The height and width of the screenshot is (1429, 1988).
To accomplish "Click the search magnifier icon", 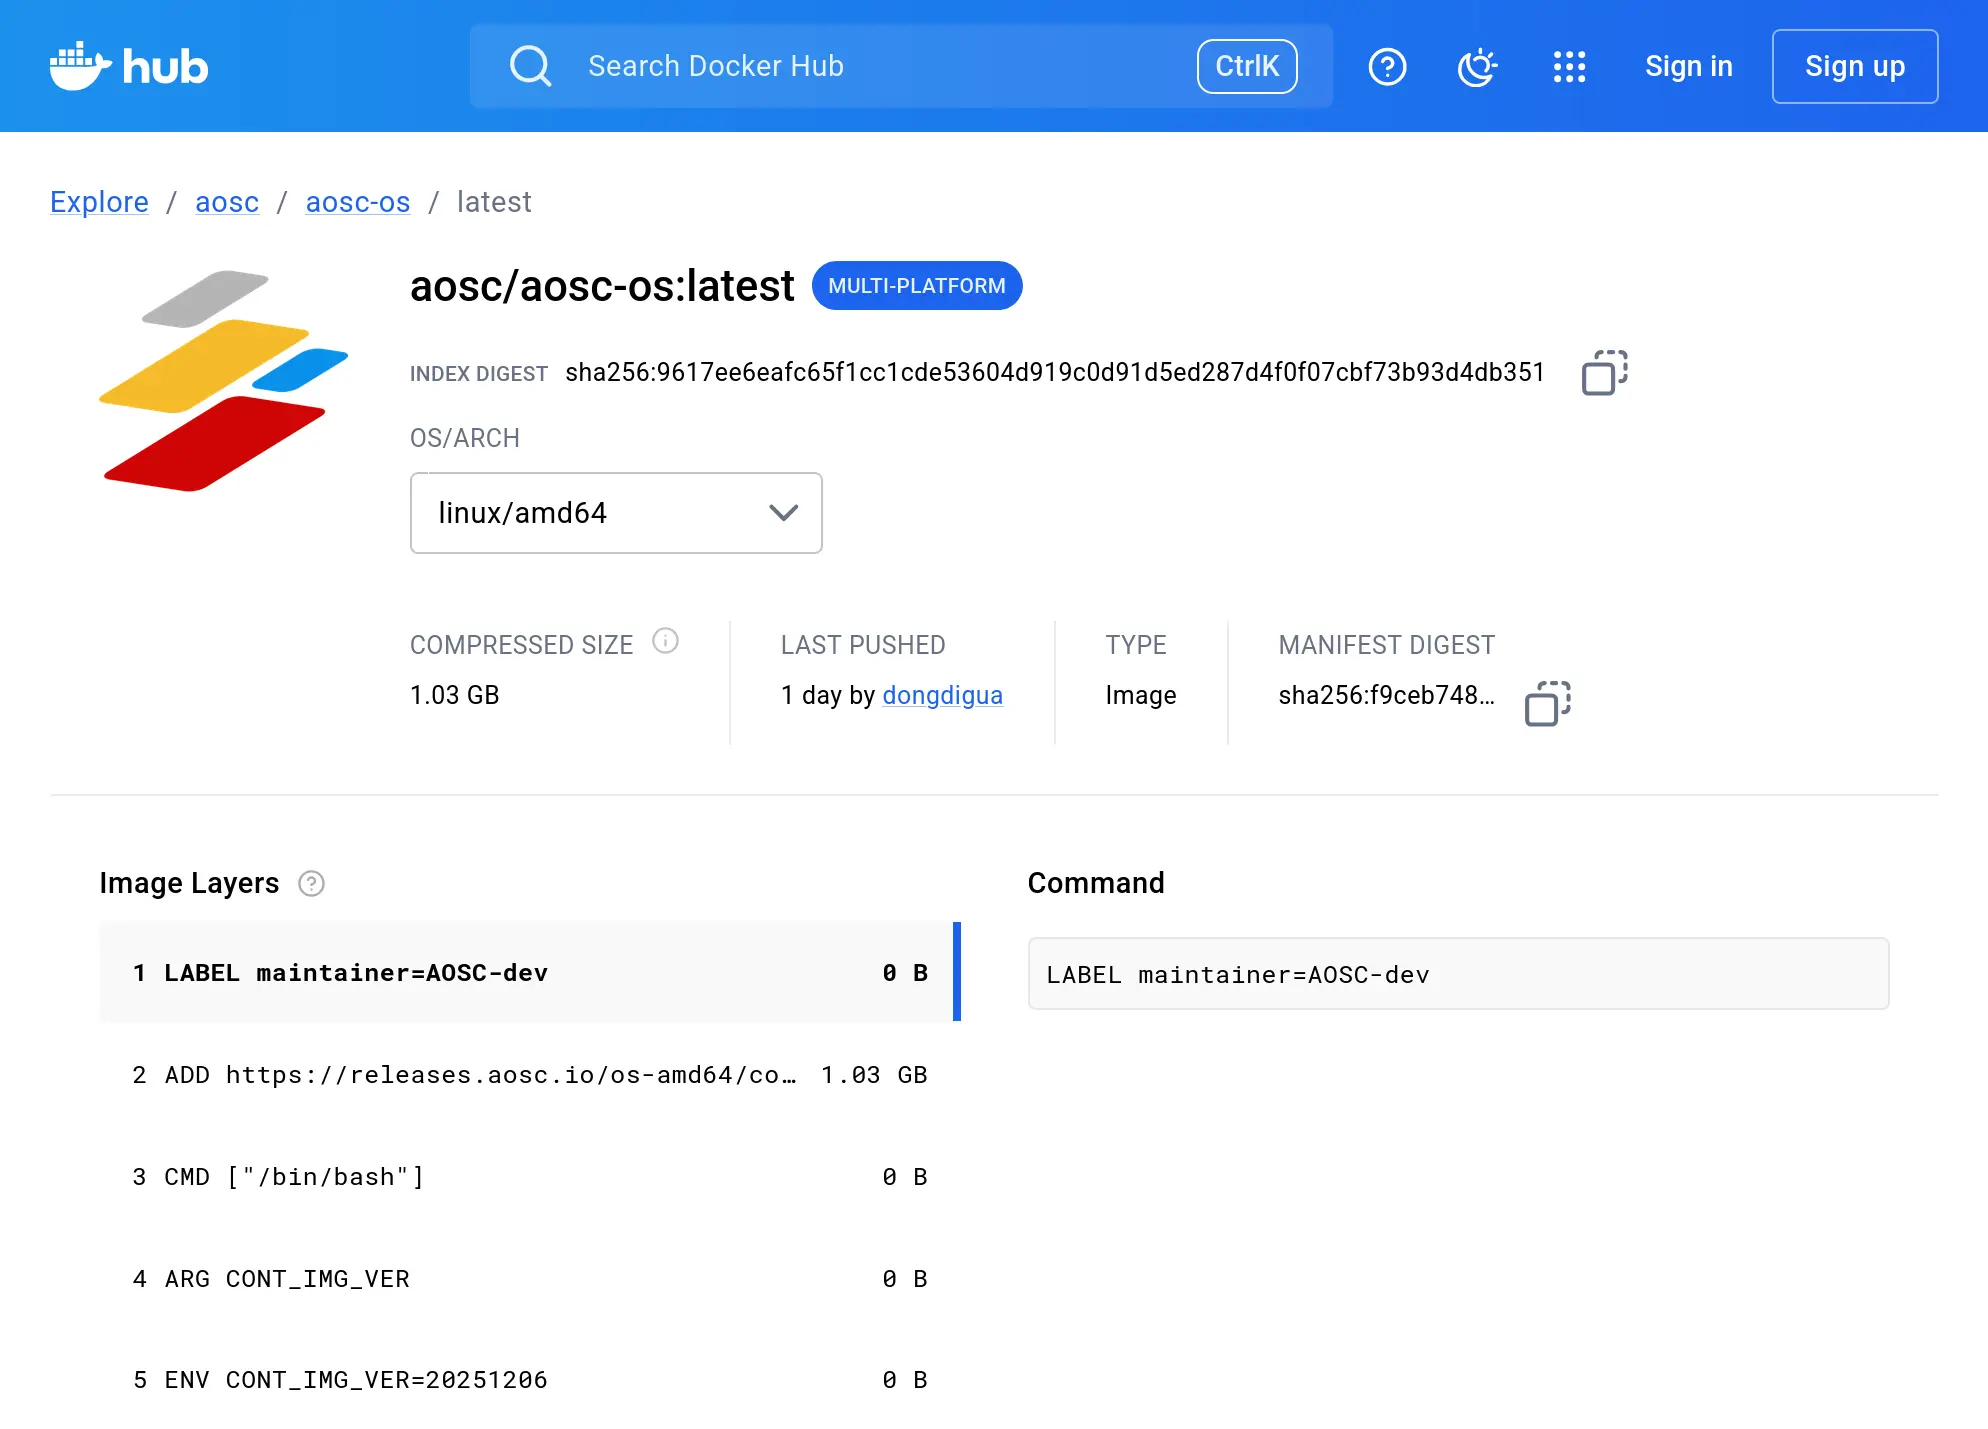I will point(531,66).
